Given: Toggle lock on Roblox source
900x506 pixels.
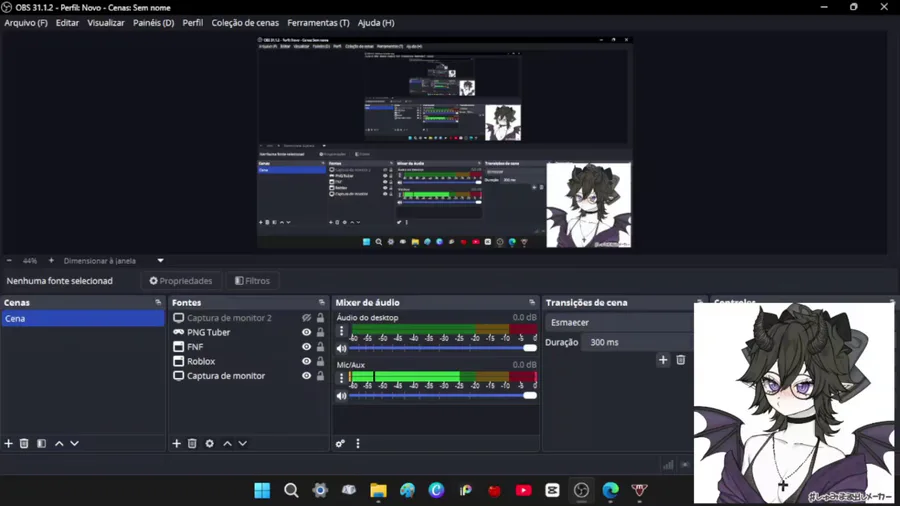Looking at the screenshot, I should point(320,361).
